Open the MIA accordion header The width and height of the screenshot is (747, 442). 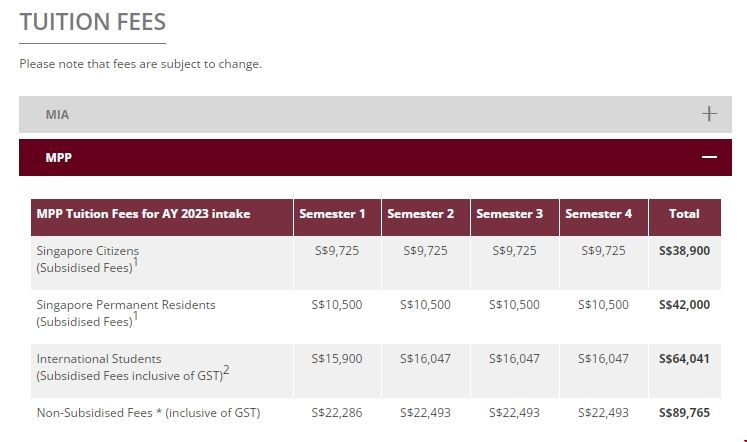point(58,114)
